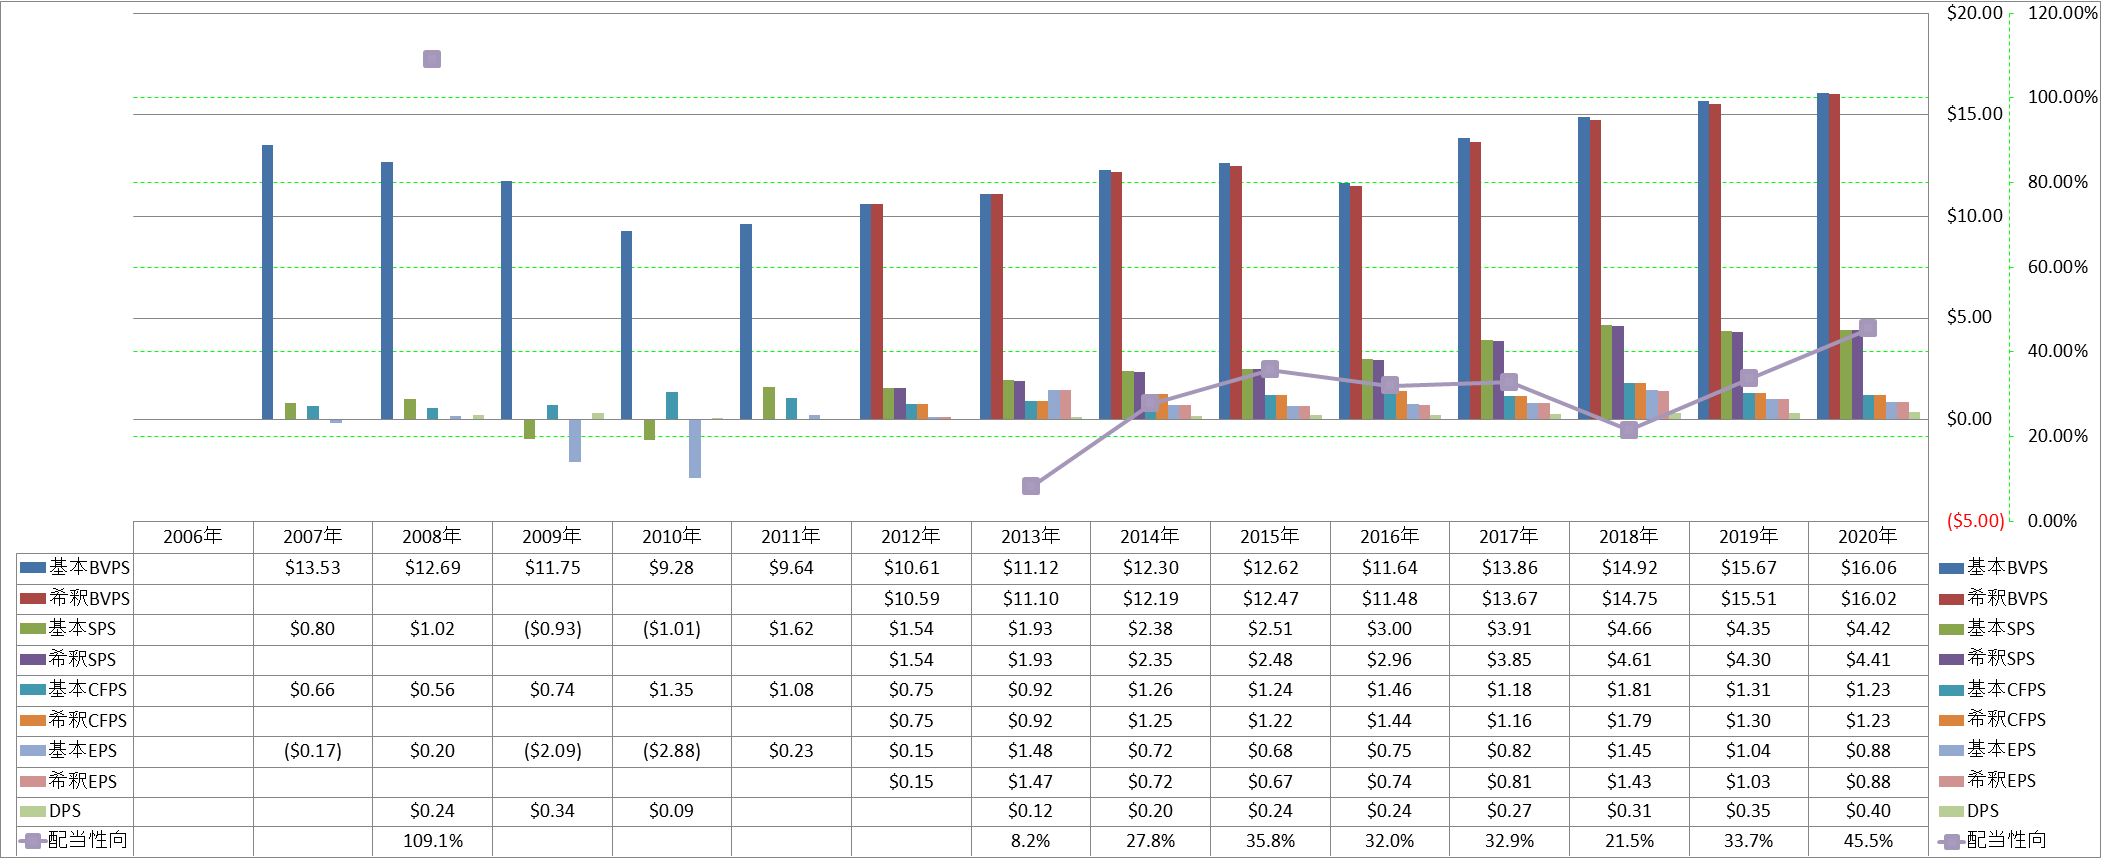This screenshot has width=2101, height=858.
Task: Click the ($2.88) 基本EPS cell for 2010
Action: coord(672,751)
